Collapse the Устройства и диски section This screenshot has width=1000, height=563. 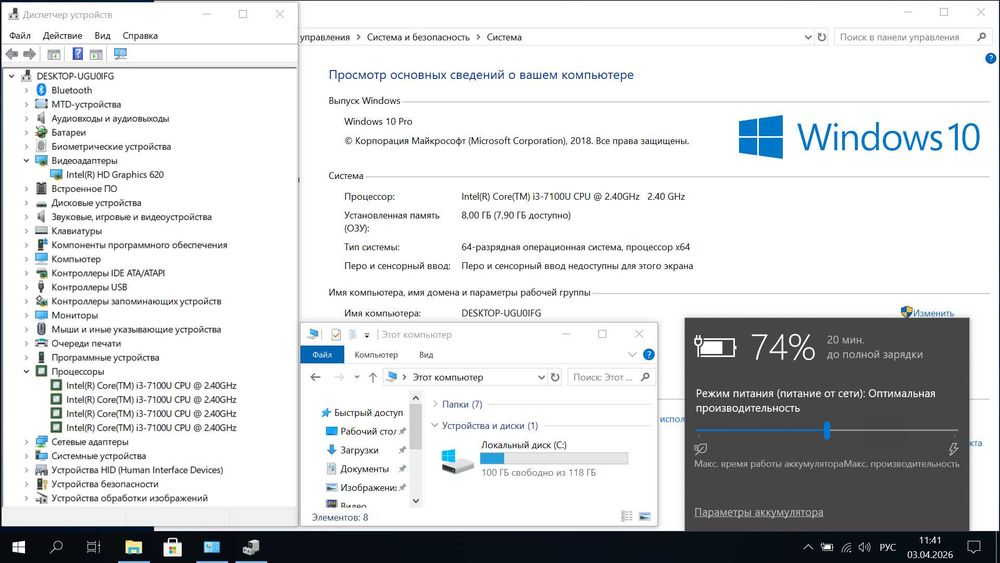click(435, 425)
